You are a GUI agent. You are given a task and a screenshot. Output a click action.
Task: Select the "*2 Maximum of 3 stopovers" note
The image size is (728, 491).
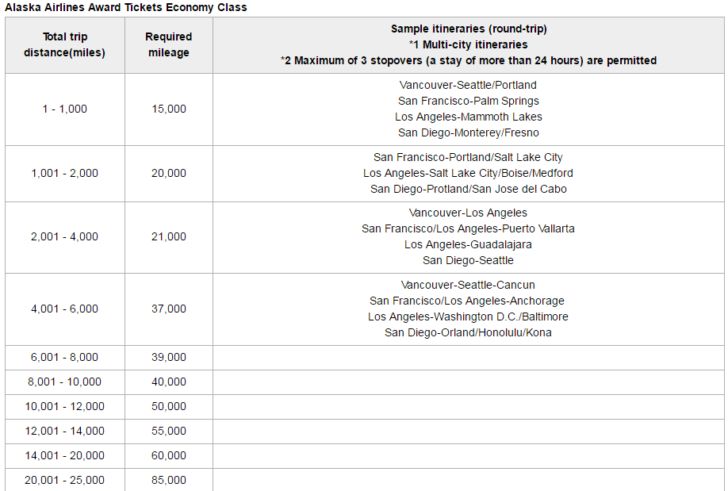tap(468, 60)
